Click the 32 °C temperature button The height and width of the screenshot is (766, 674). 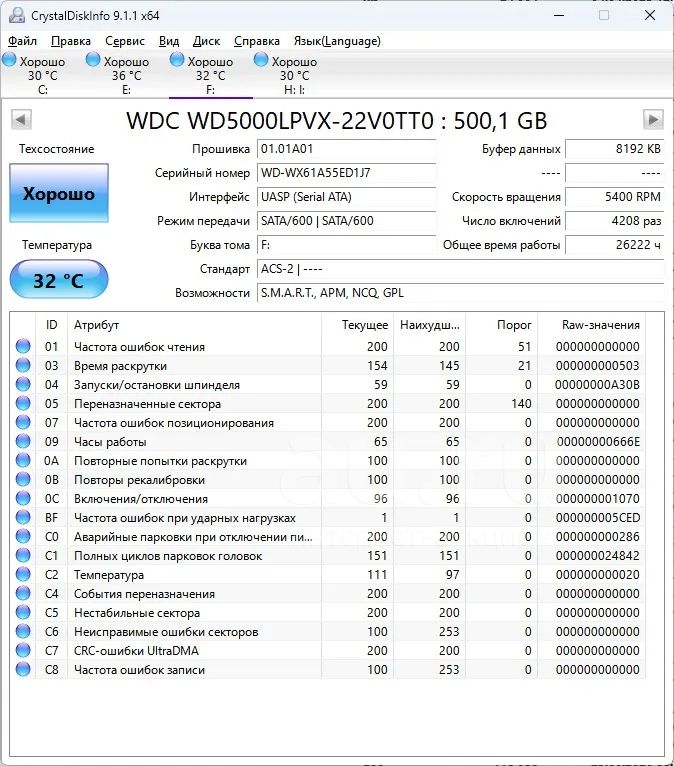[x=59, y=279]
